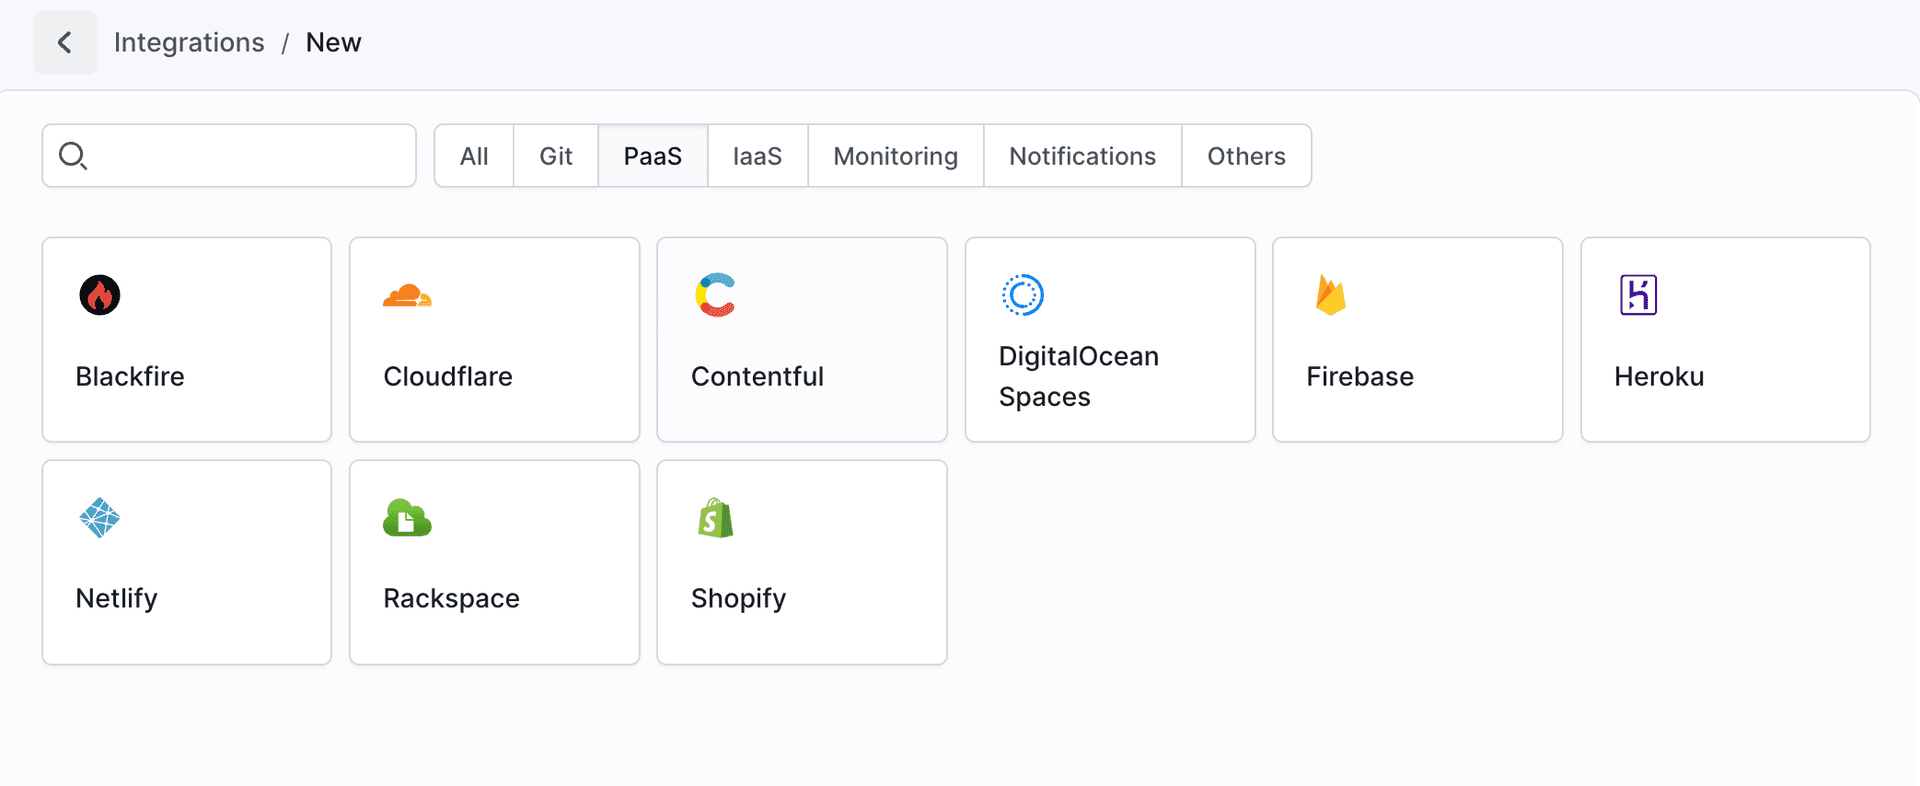Choose the Netlify card label

(x=117, y=598)
